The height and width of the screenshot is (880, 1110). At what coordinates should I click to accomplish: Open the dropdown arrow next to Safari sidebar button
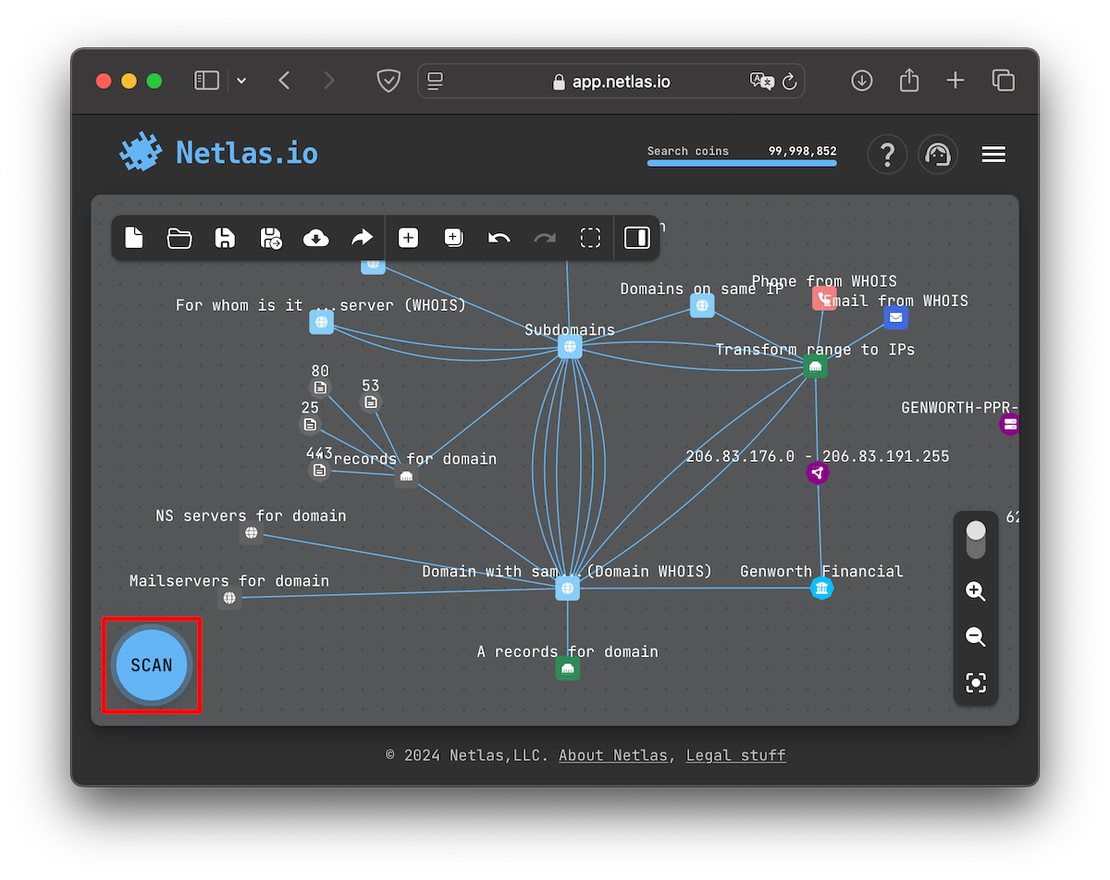click(x=241, y=81)
